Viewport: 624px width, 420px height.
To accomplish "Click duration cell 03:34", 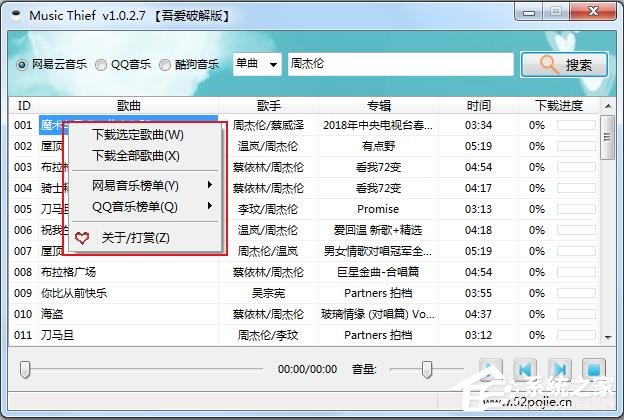I will [478, 125].
